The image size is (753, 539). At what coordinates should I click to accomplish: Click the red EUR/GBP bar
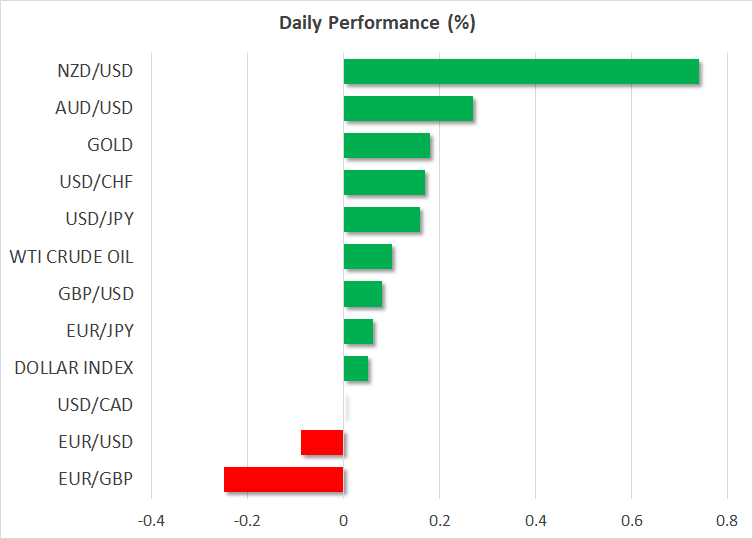[x=283, y=479]
